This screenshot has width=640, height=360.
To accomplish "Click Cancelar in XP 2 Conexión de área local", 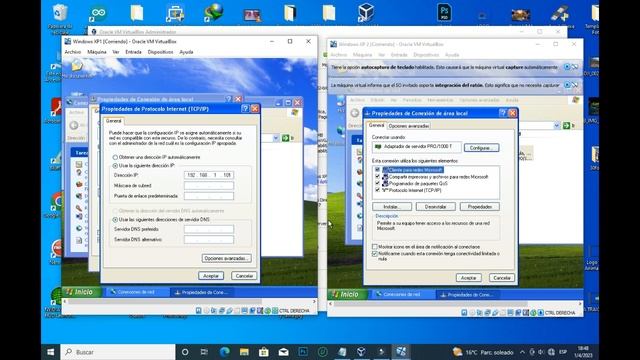I will tap(502, 278).
